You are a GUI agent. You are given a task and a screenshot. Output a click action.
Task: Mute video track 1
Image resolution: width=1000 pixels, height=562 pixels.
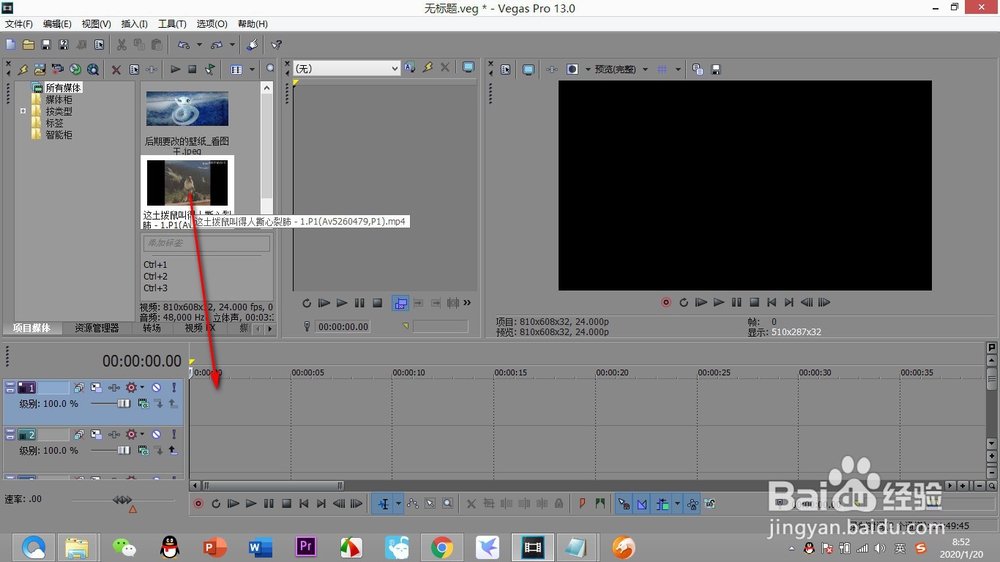[156, 387]
